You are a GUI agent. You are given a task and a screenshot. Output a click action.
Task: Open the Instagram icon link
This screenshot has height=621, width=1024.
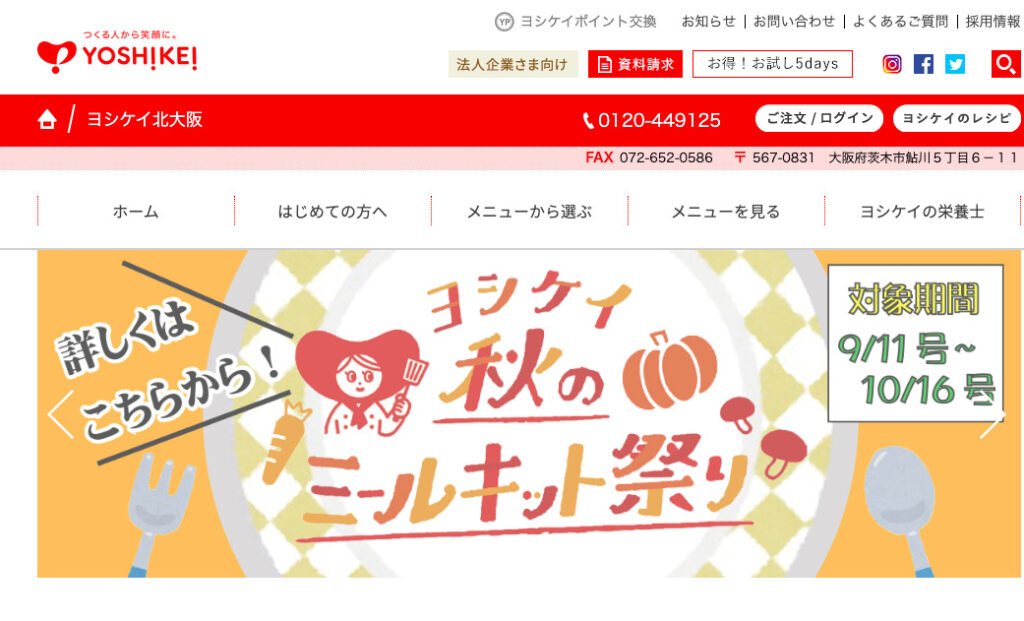point(892,64)
